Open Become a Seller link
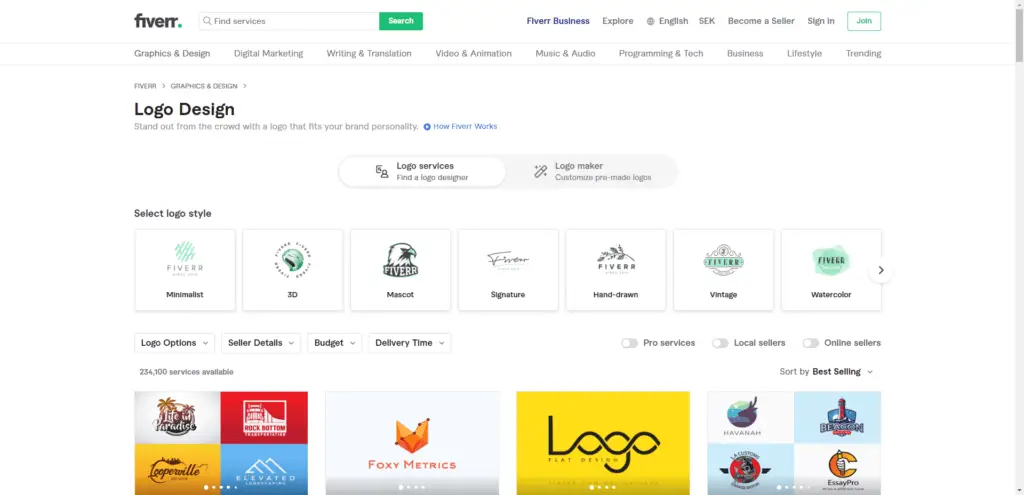Image resolution: width=1024 pixels, height=495 pixels. point(761,21)
